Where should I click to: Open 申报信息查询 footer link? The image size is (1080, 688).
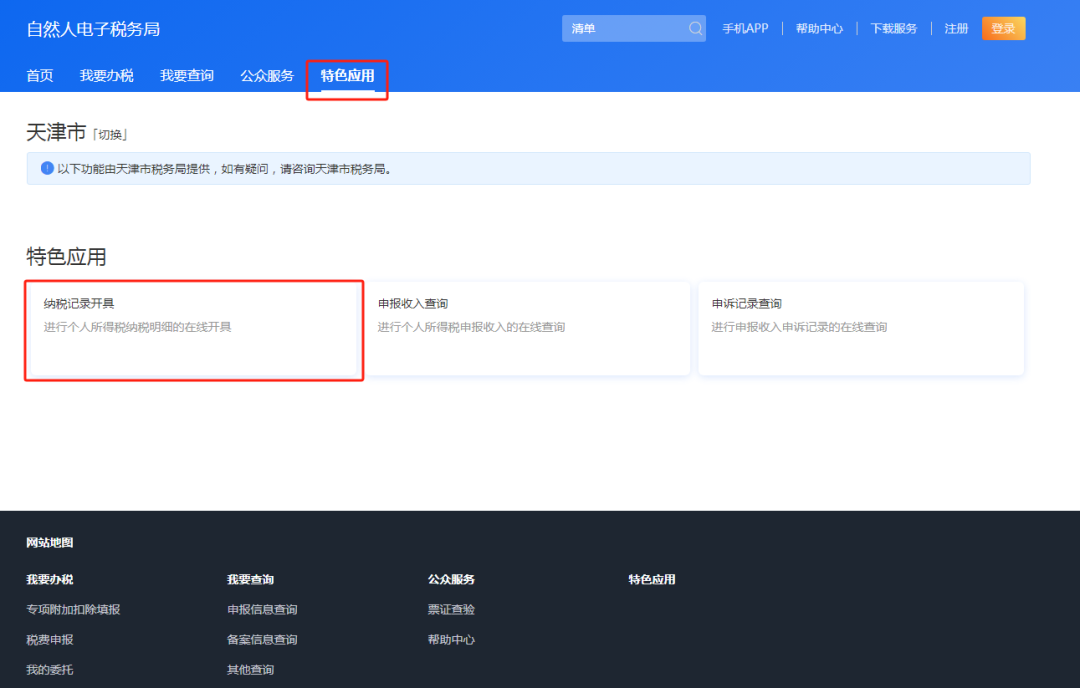pyautogui.click(x=262, y=609)
